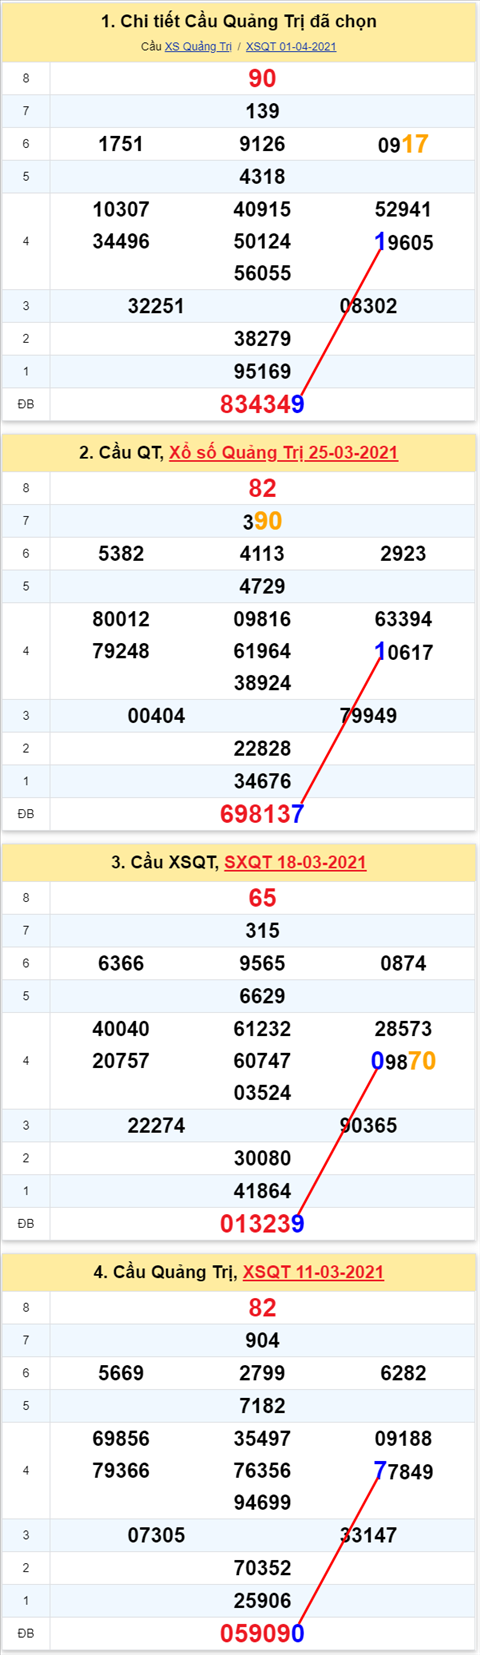Click the red prize-8 number 65
Image resolution: width=480 pixels, height=1655 pixels.
(x=262, y=898)
